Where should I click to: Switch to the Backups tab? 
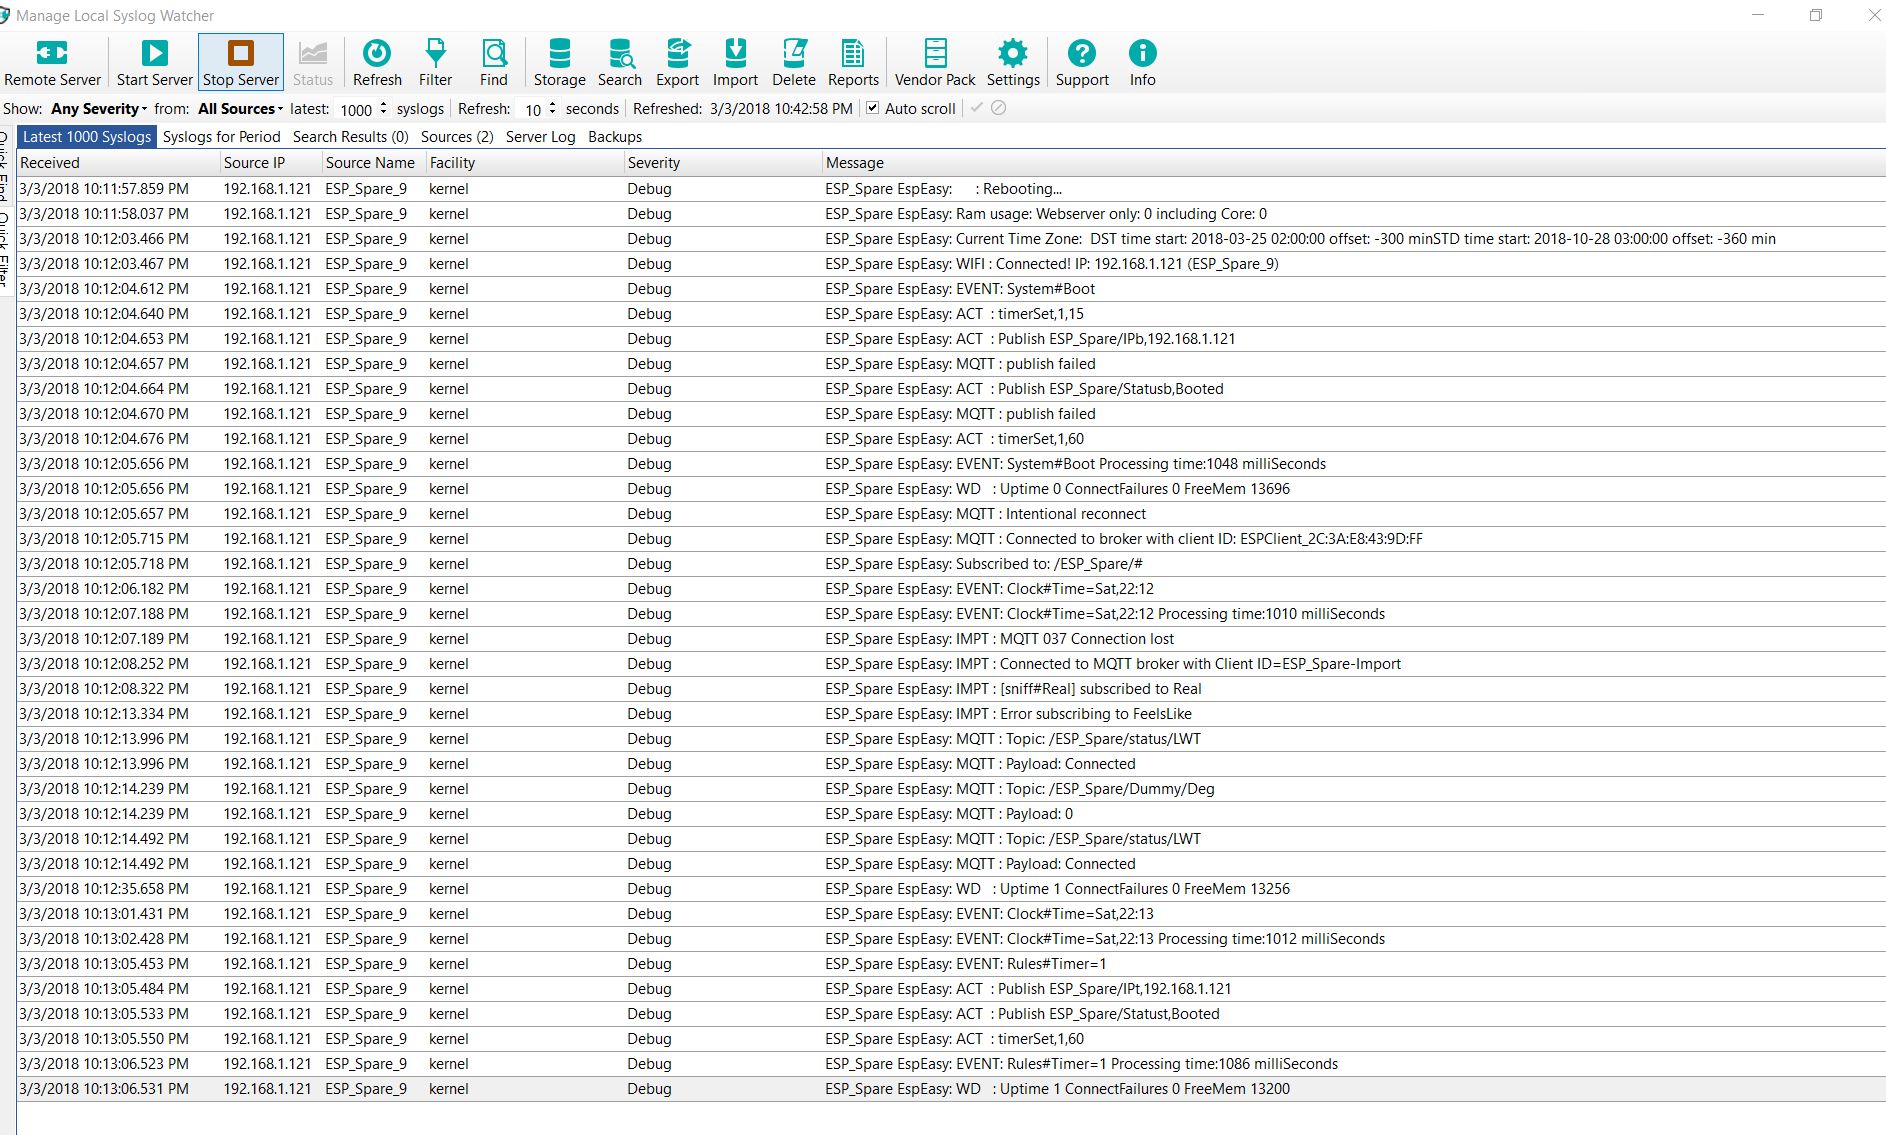coord(614,137)
